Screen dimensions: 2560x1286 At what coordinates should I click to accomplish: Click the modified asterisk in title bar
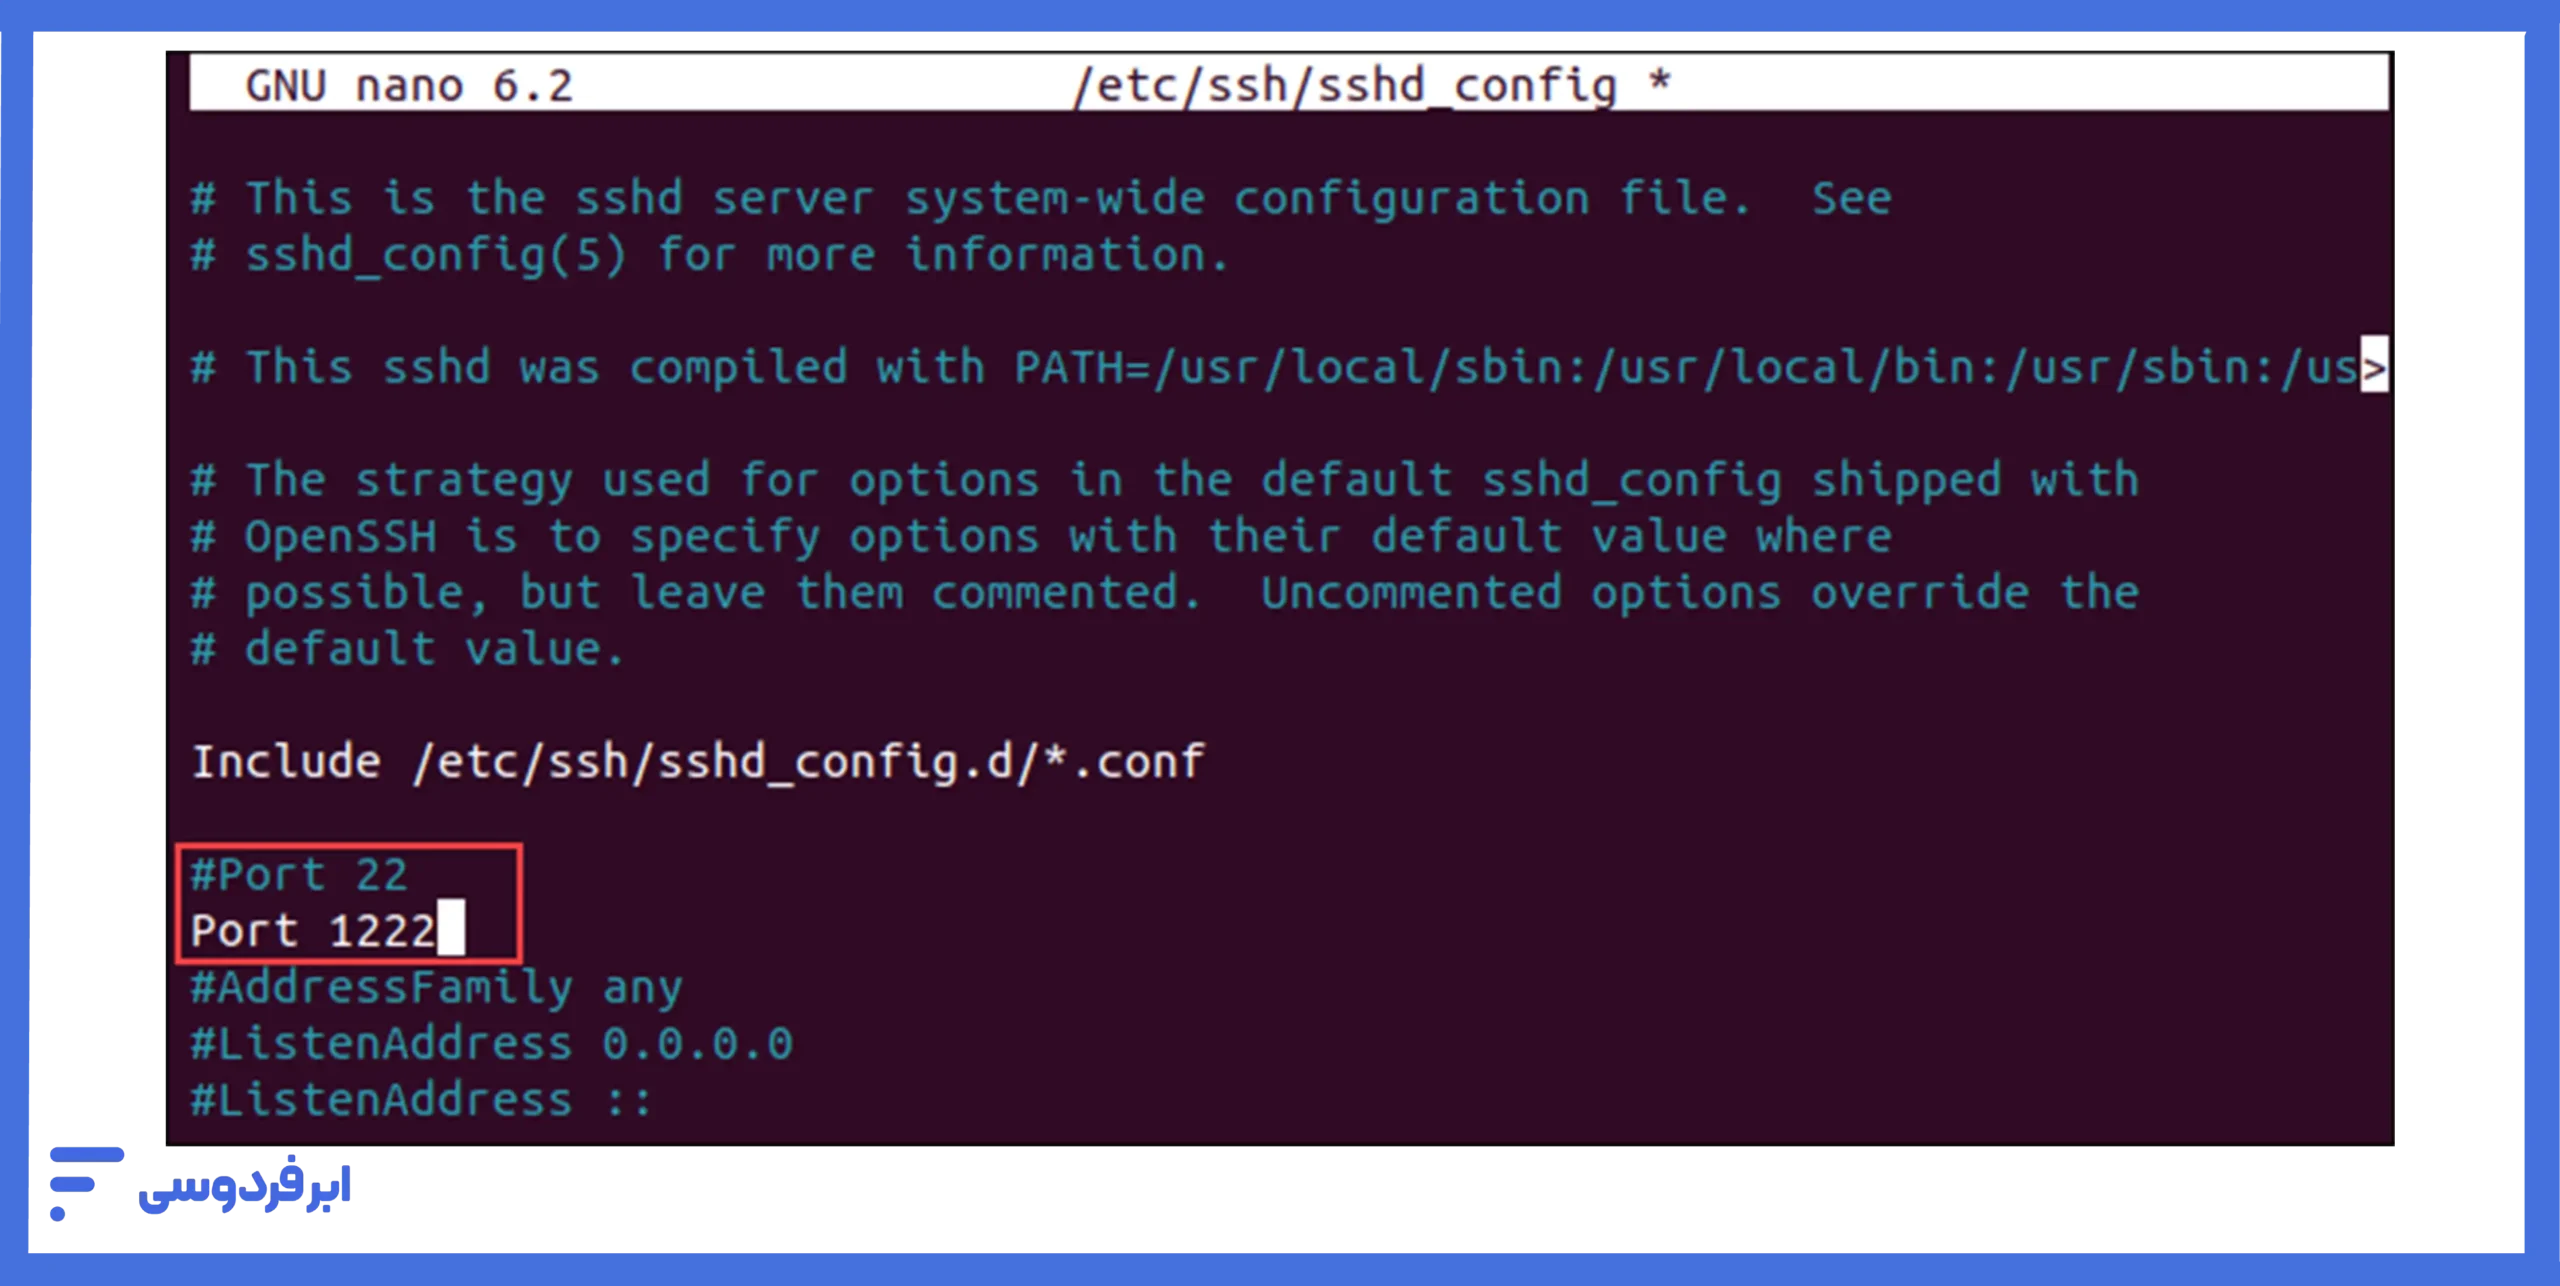point(1660,82)
